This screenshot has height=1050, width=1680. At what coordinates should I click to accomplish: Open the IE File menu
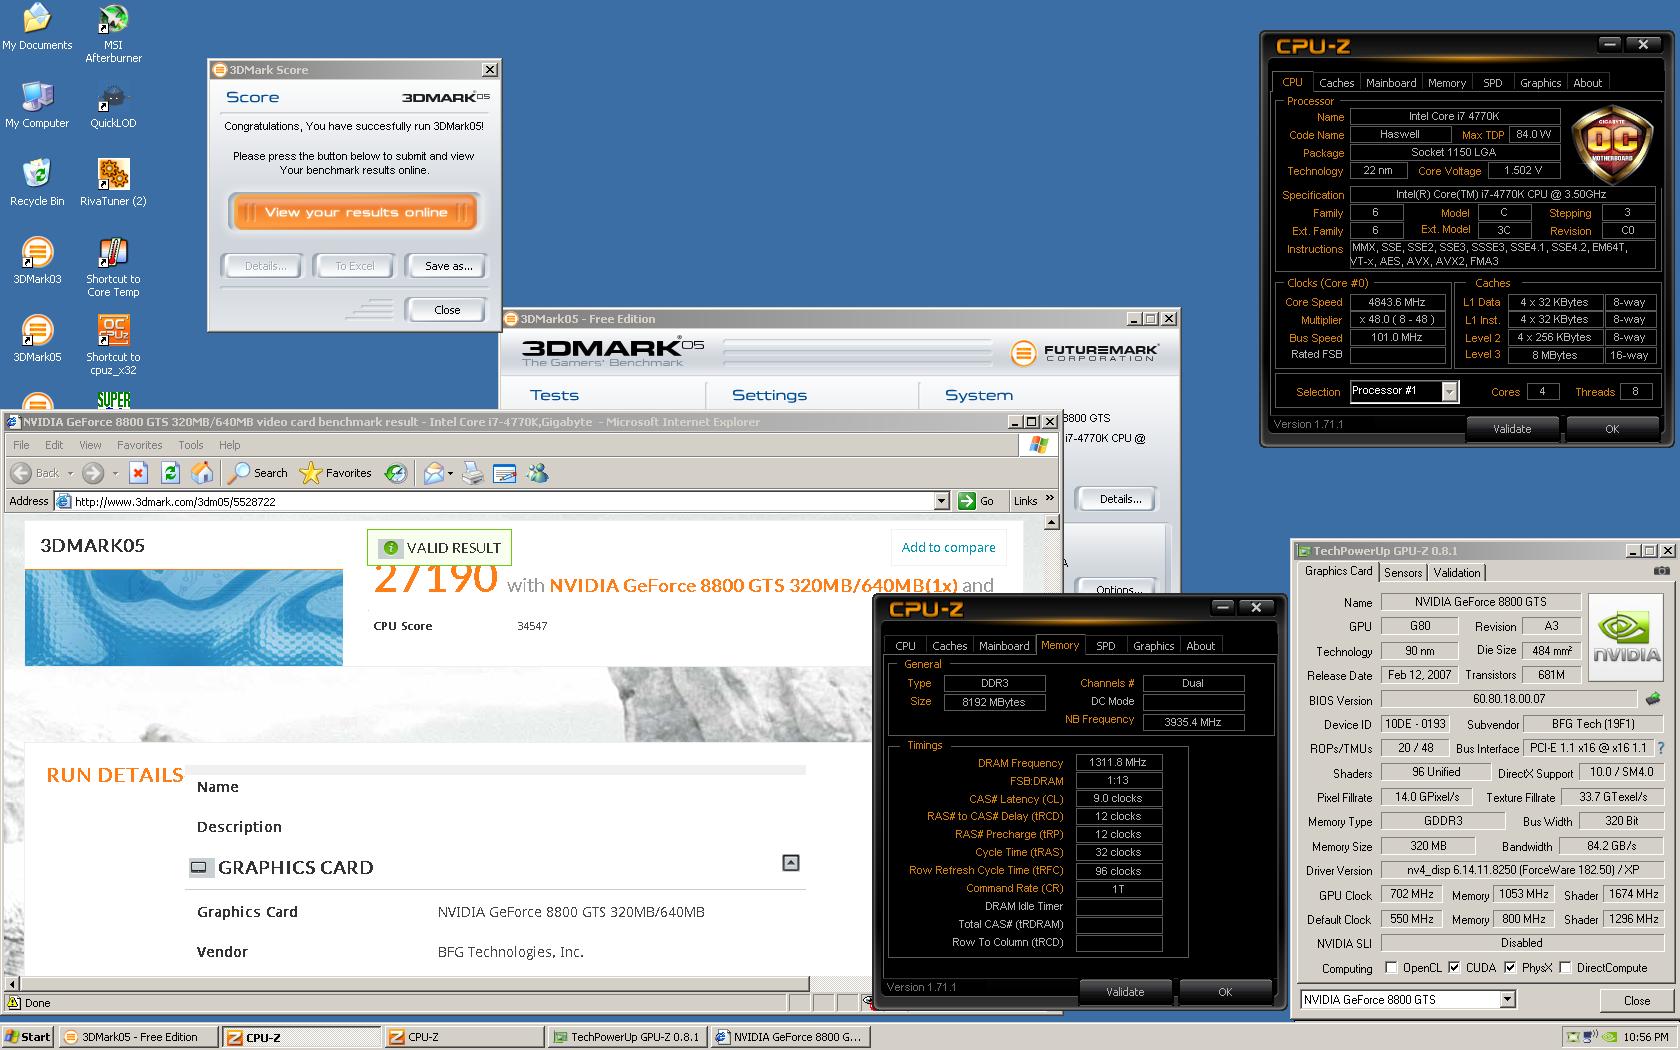pos(21,445)
